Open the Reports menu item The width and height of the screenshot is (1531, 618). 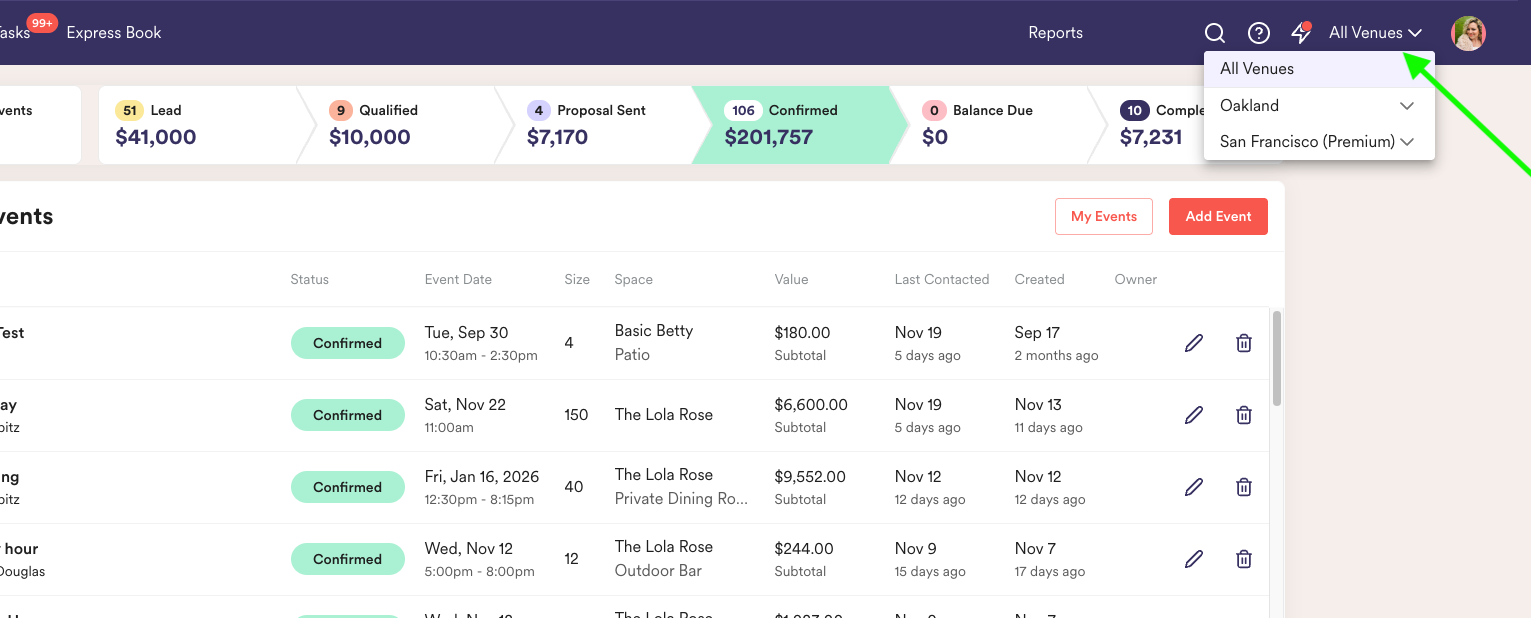coord(1055,33)
